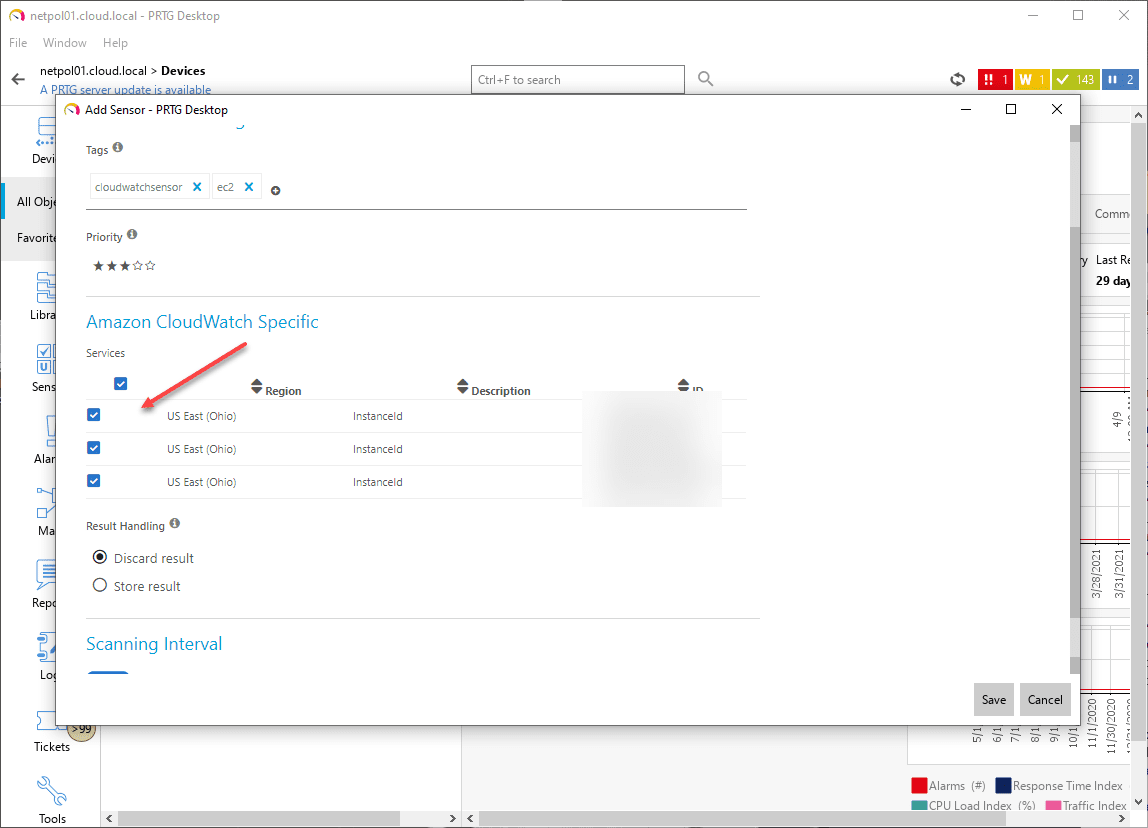The width and height of the screenshot is (1148, 828).
Task: Set priority to five stars
Action: pos(151,265)
